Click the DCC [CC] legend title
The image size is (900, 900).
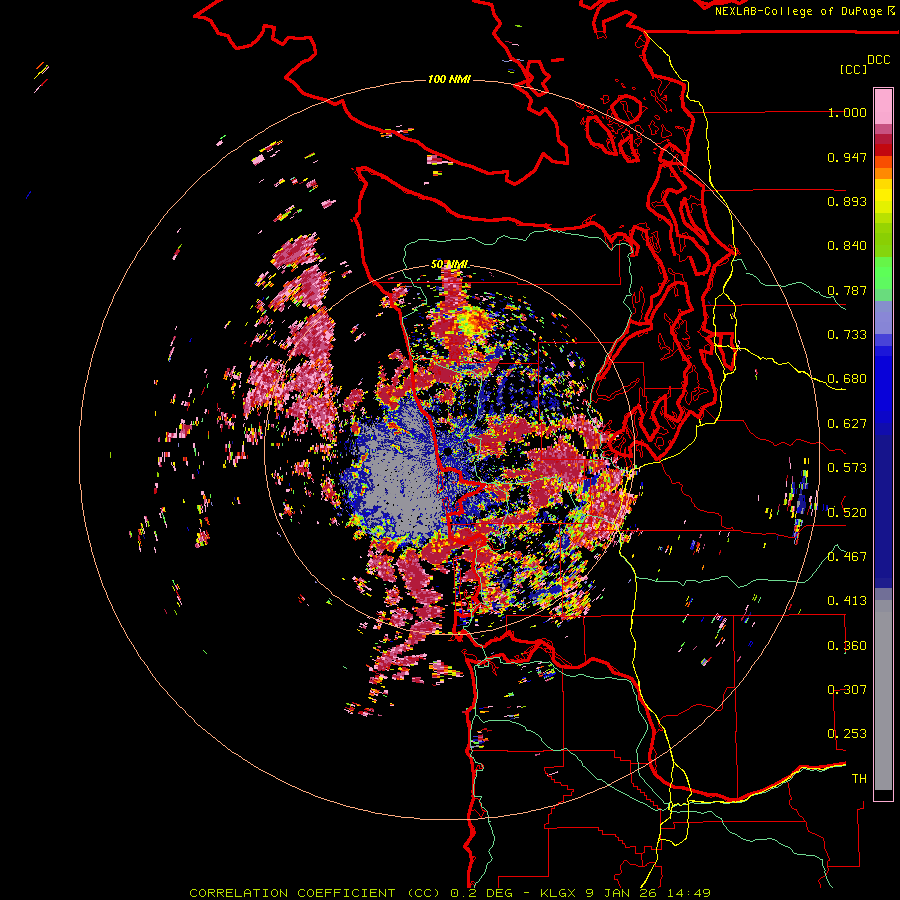point(864,64)
